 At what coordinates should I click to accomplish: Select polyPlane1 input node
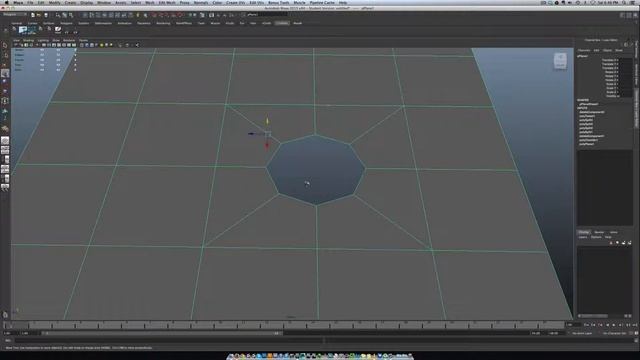click(587, 144)
